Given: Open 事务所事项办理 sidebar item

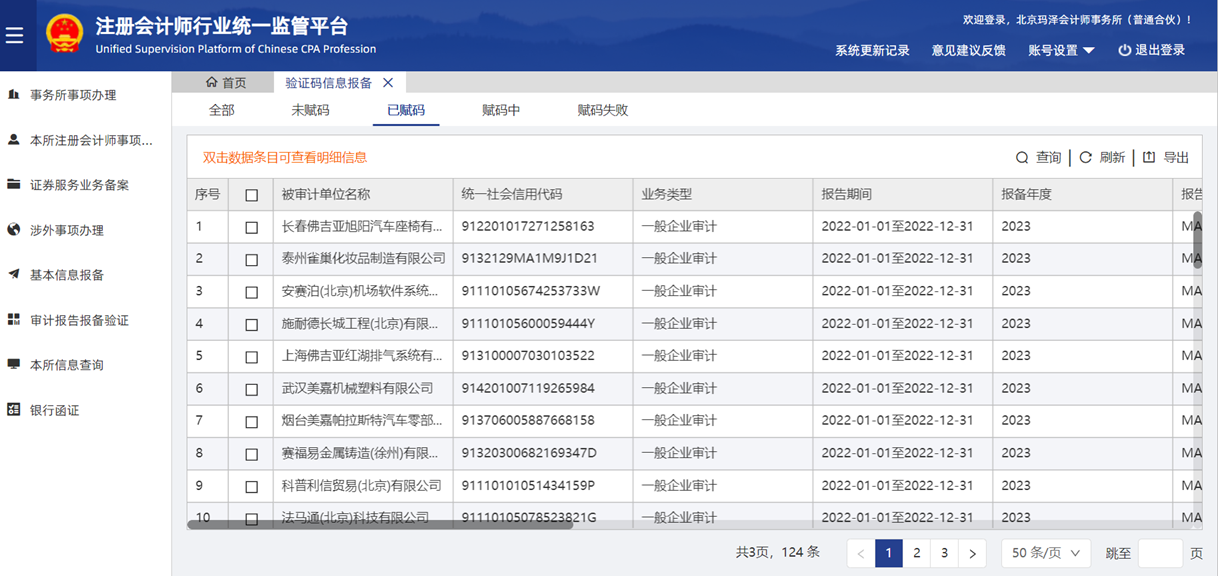Looking at the screenshot, I should tap(73, 95).
